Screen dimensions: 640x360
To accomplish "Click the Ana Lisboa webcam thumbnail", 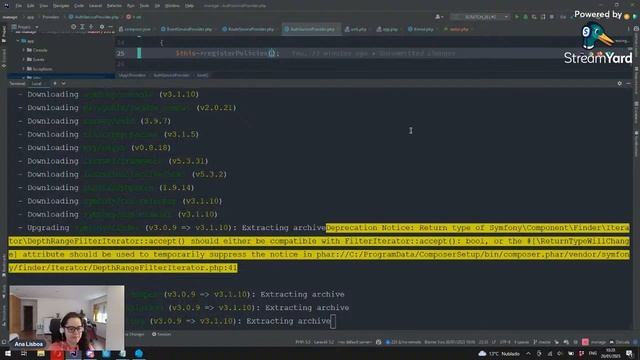I will [x=67, y=317].
